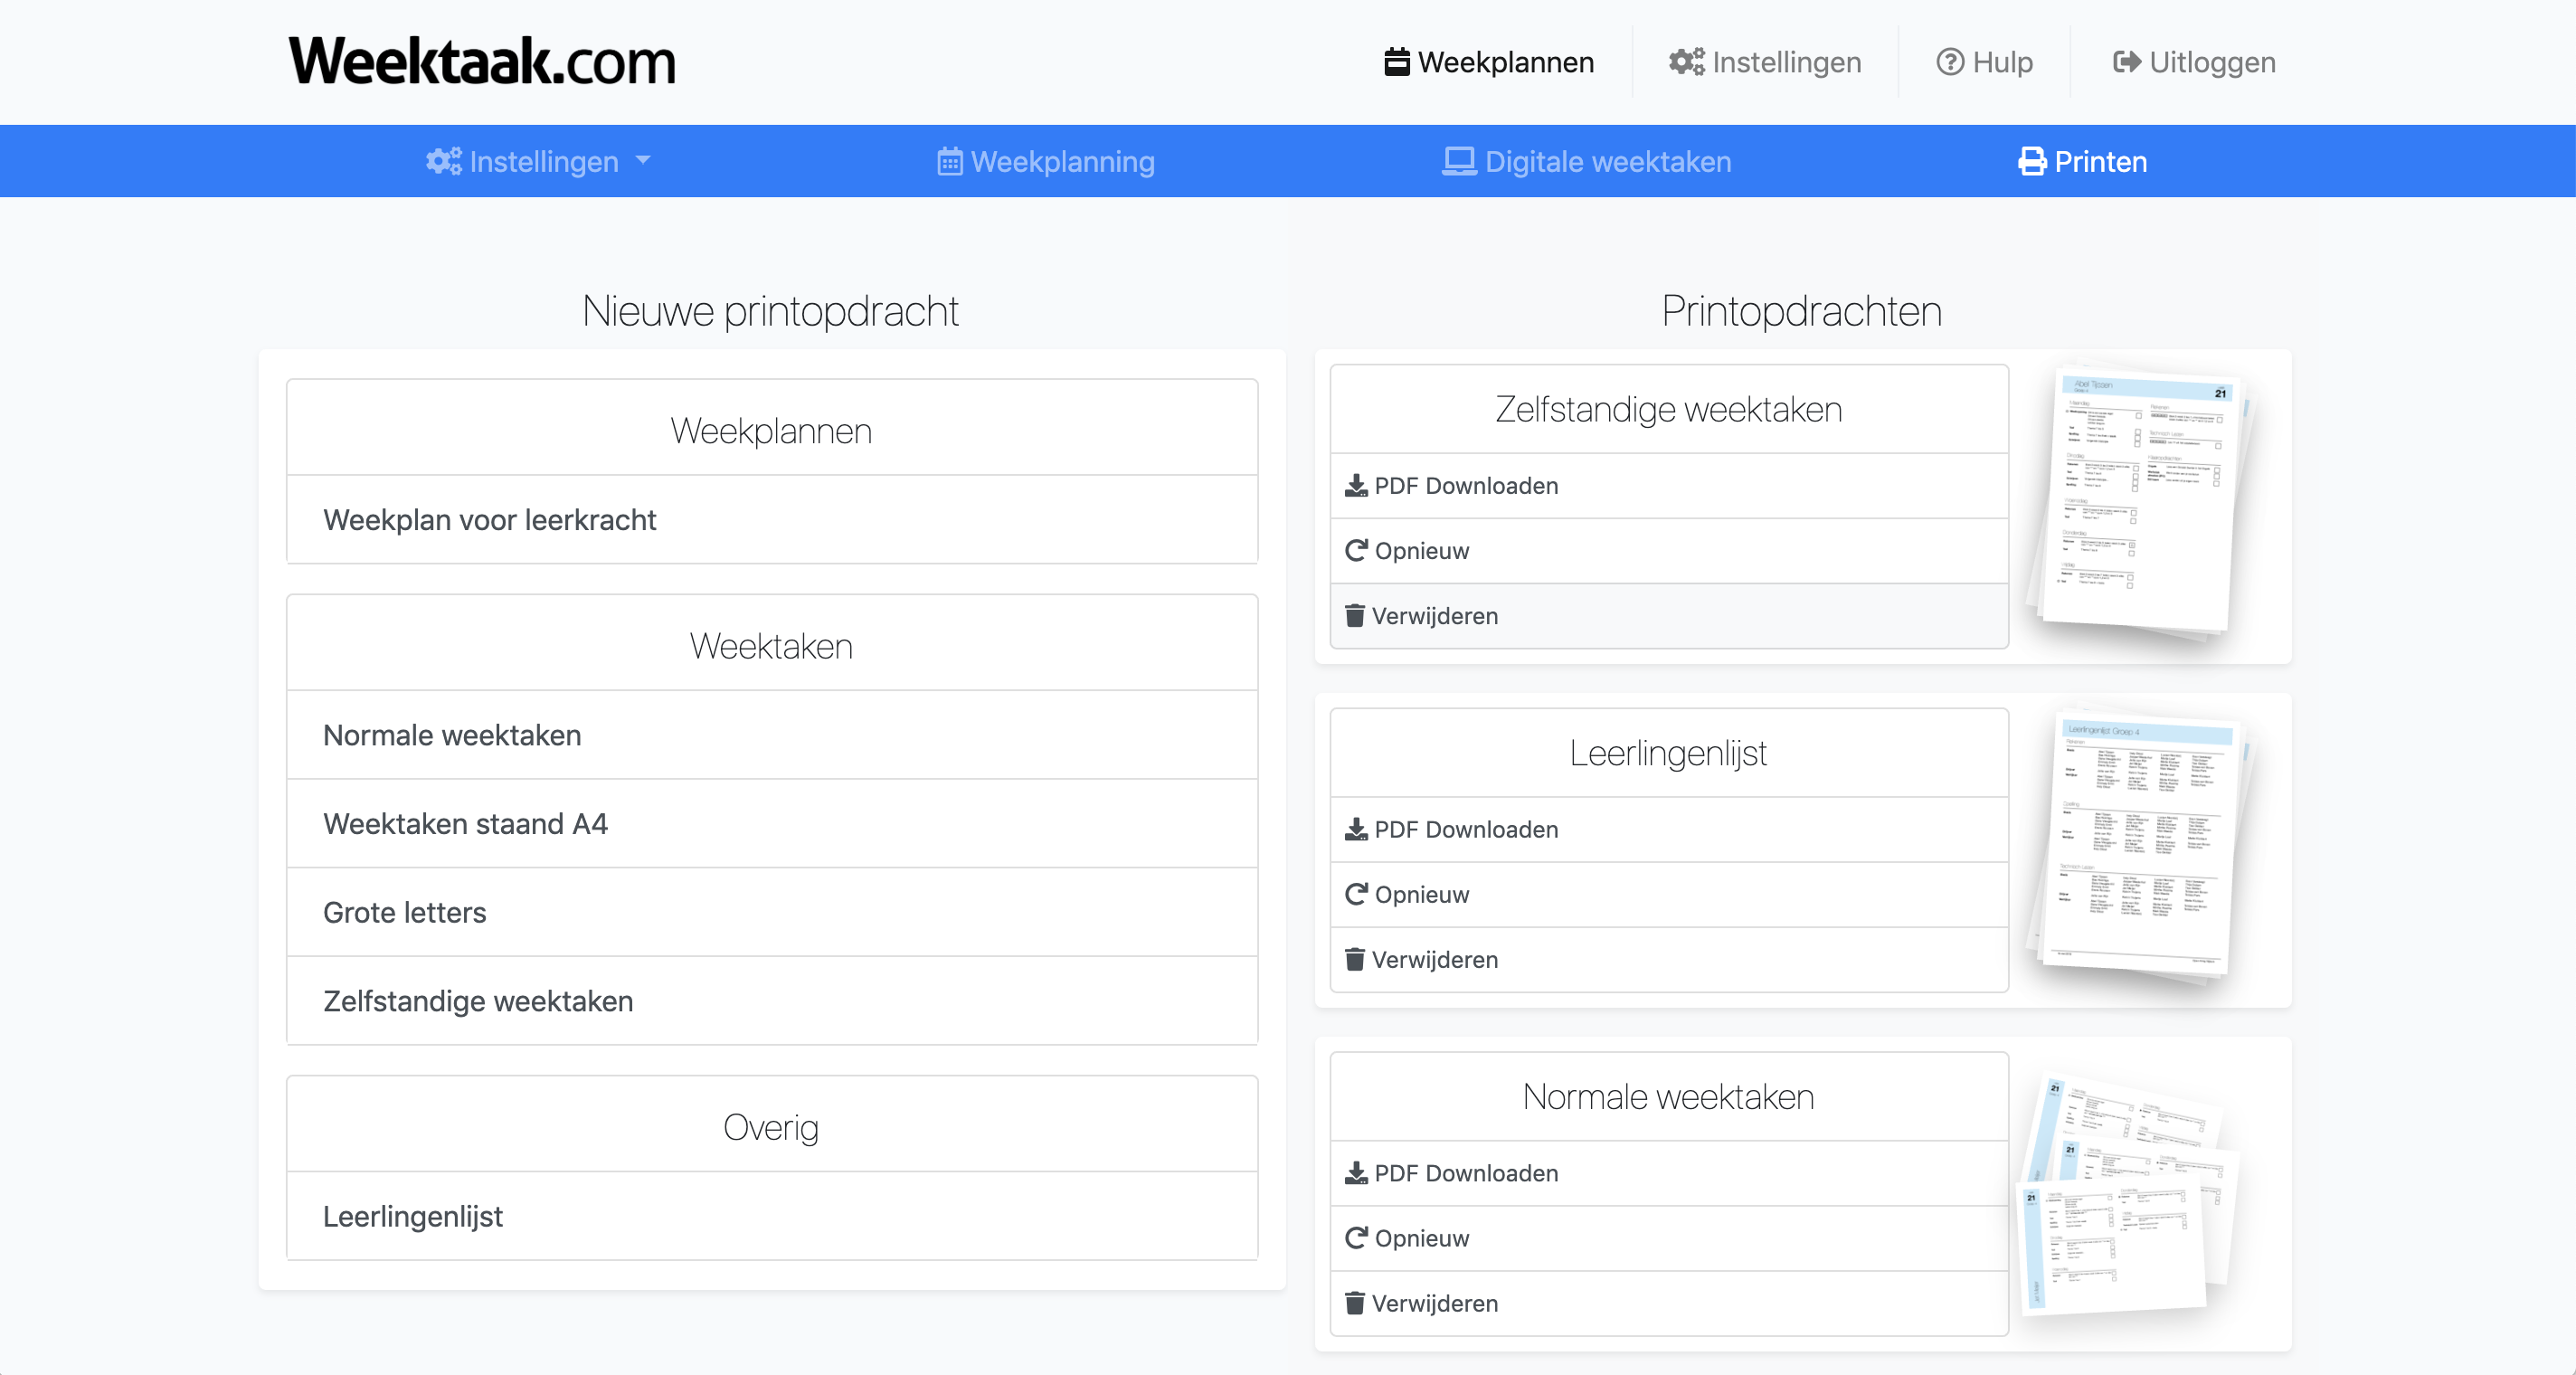
Task: Click the trash icon to remove Leerlingenlijst printjob
Action: click(x=1355, y=960)
